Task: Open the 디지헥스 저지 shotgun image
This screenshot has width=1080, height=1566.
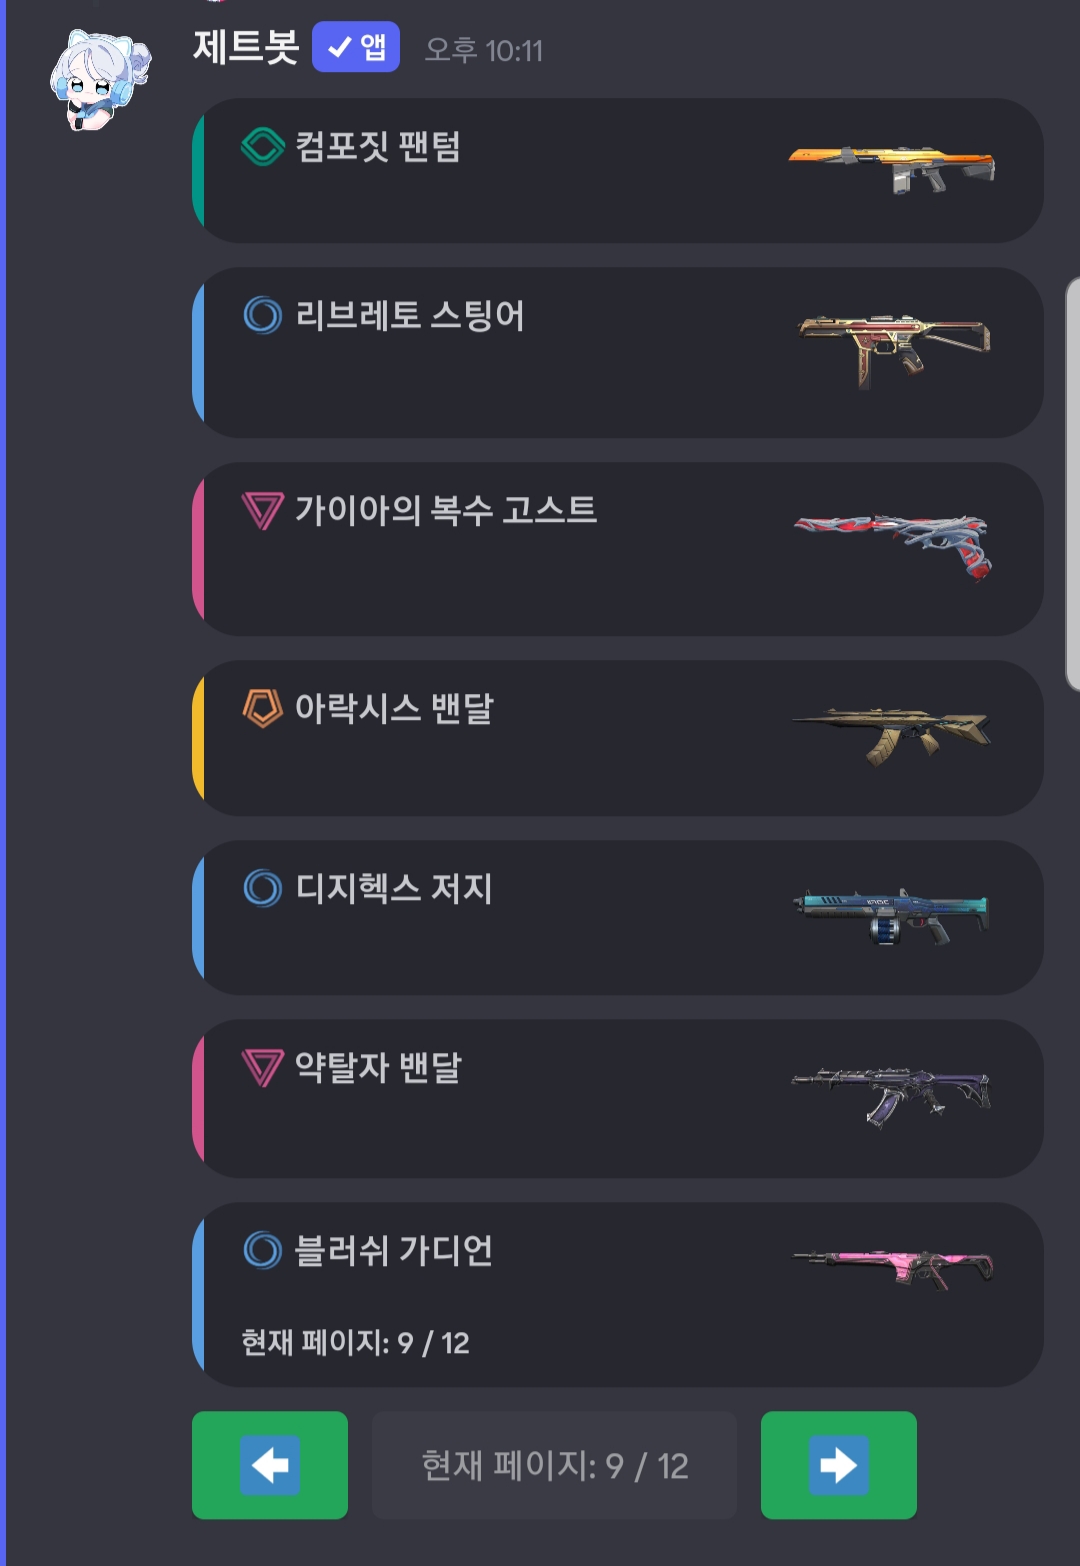Action: [891, 916]
